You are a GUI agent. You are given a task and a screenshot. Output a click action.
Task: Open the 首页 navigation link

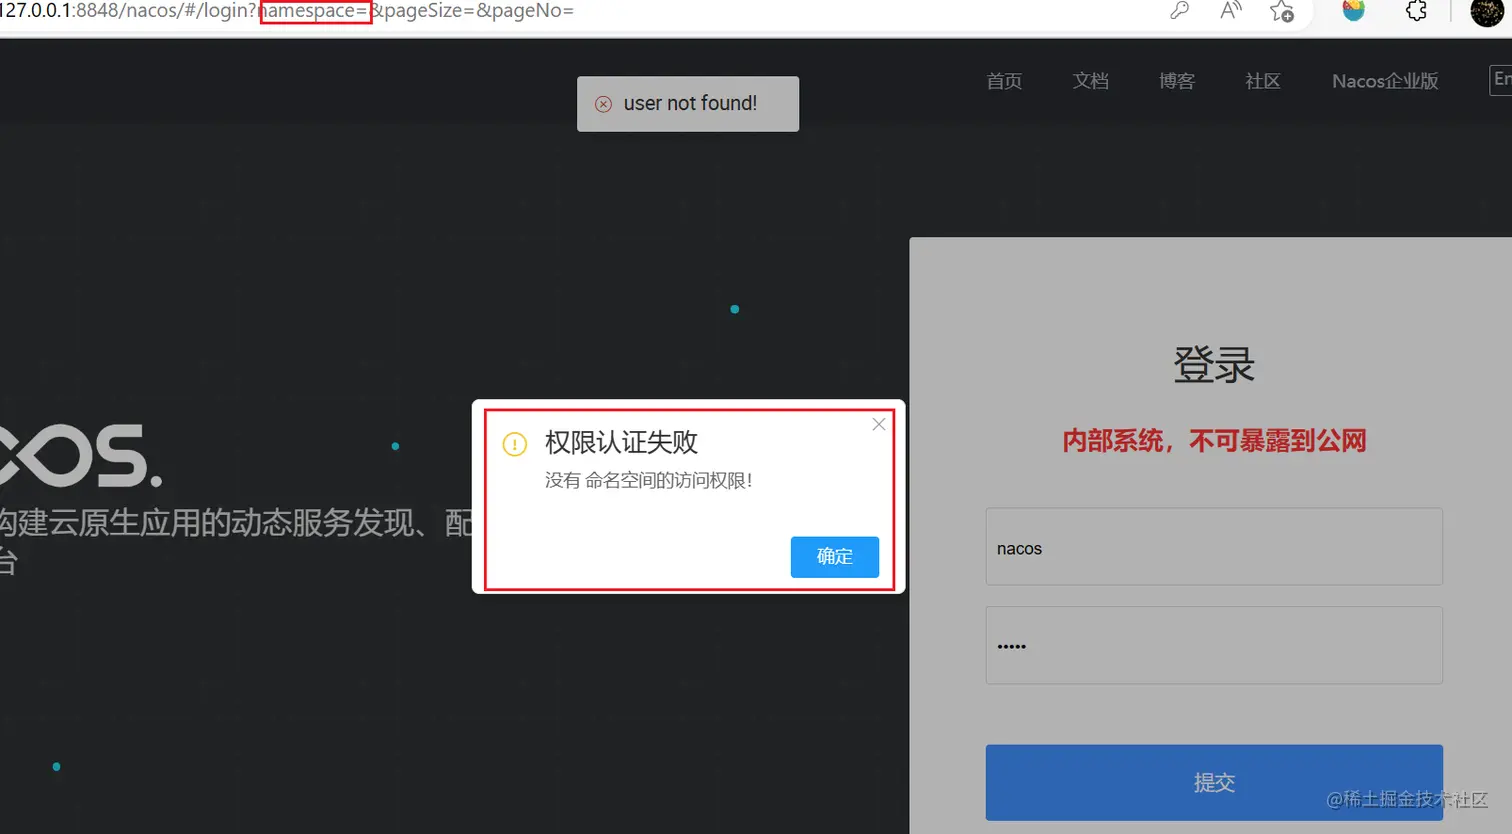pyautogui.click(x=1004, y=81)
